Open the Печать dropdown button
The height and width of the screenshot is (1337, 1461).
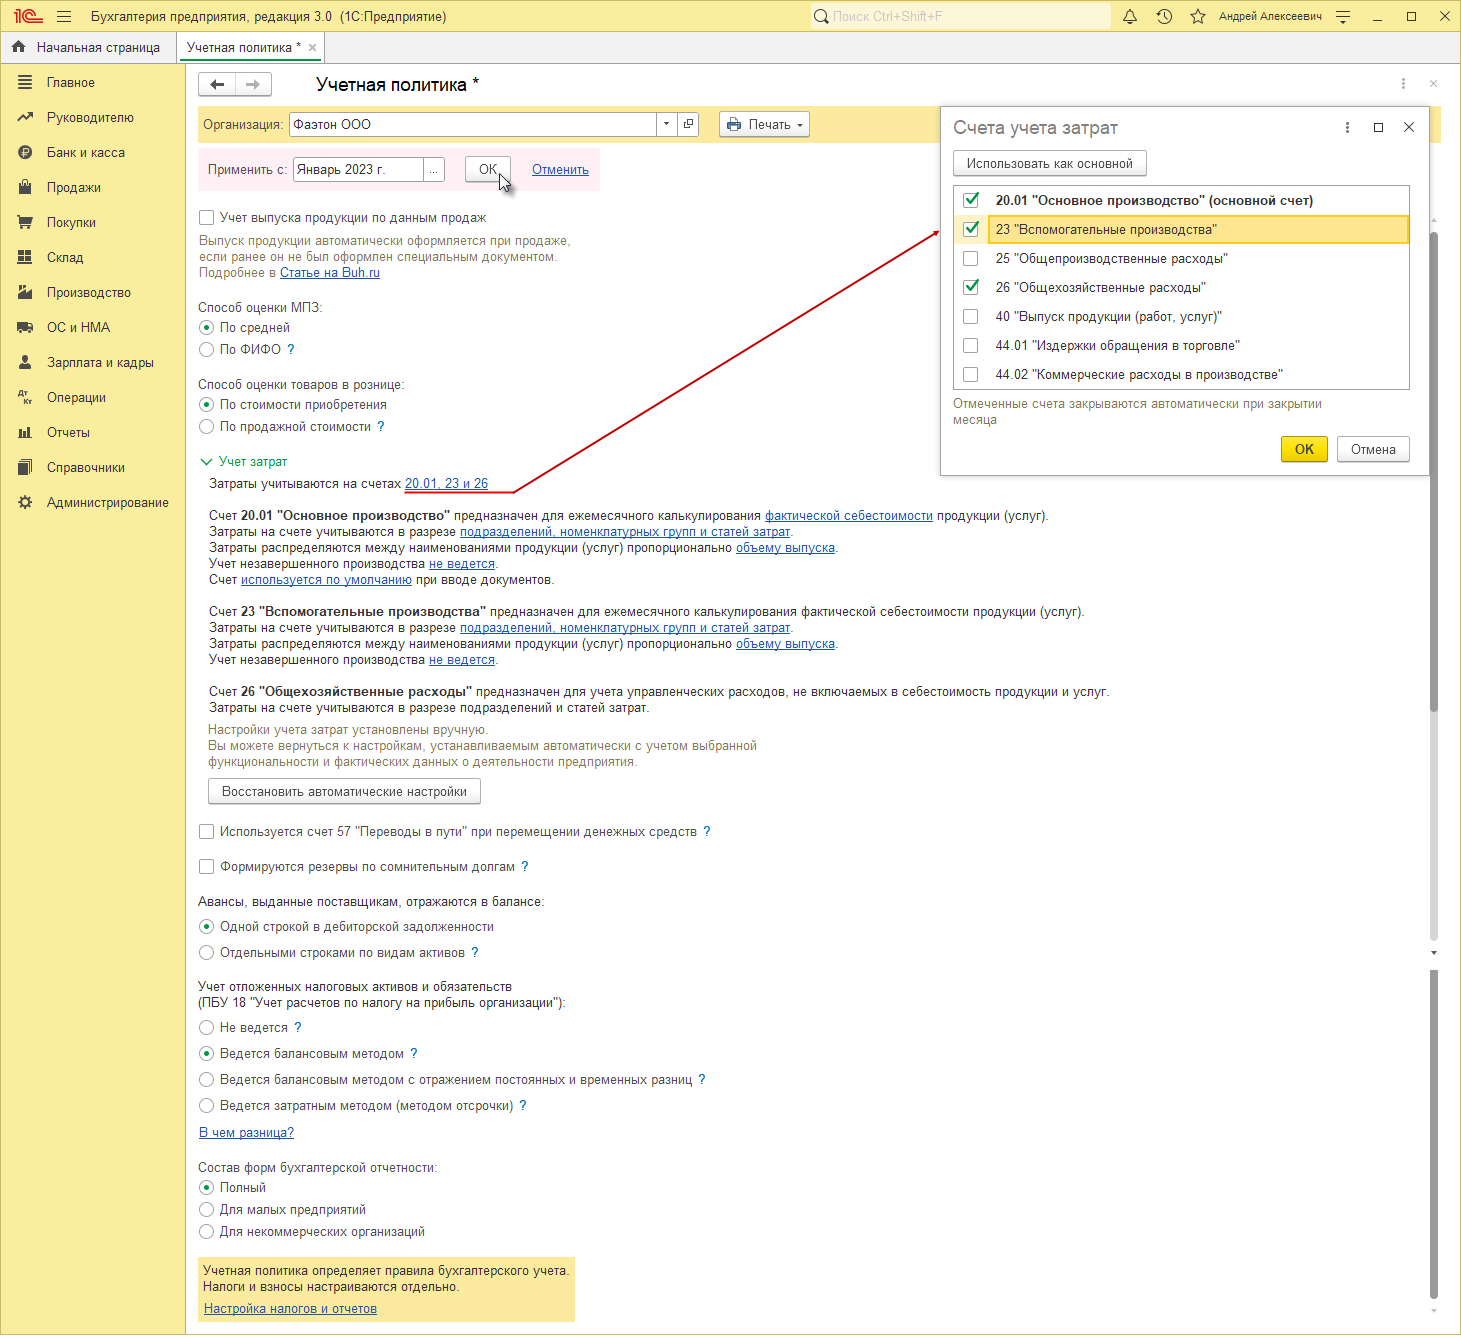pos(764,124)
